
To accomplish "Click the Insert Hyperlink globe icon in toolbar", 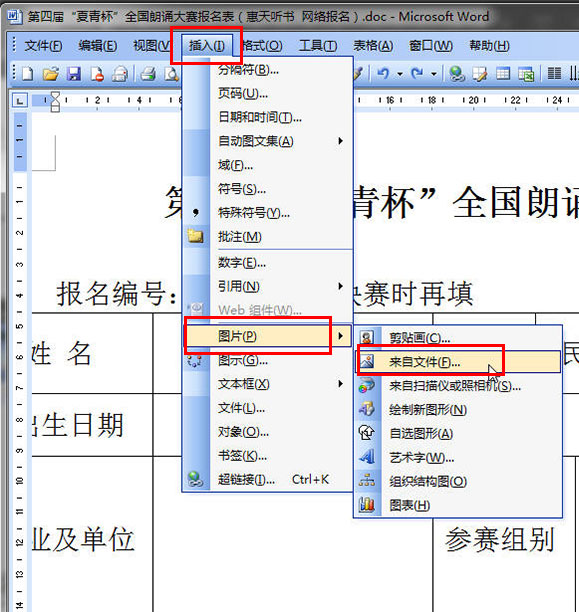I will [456, 73].
